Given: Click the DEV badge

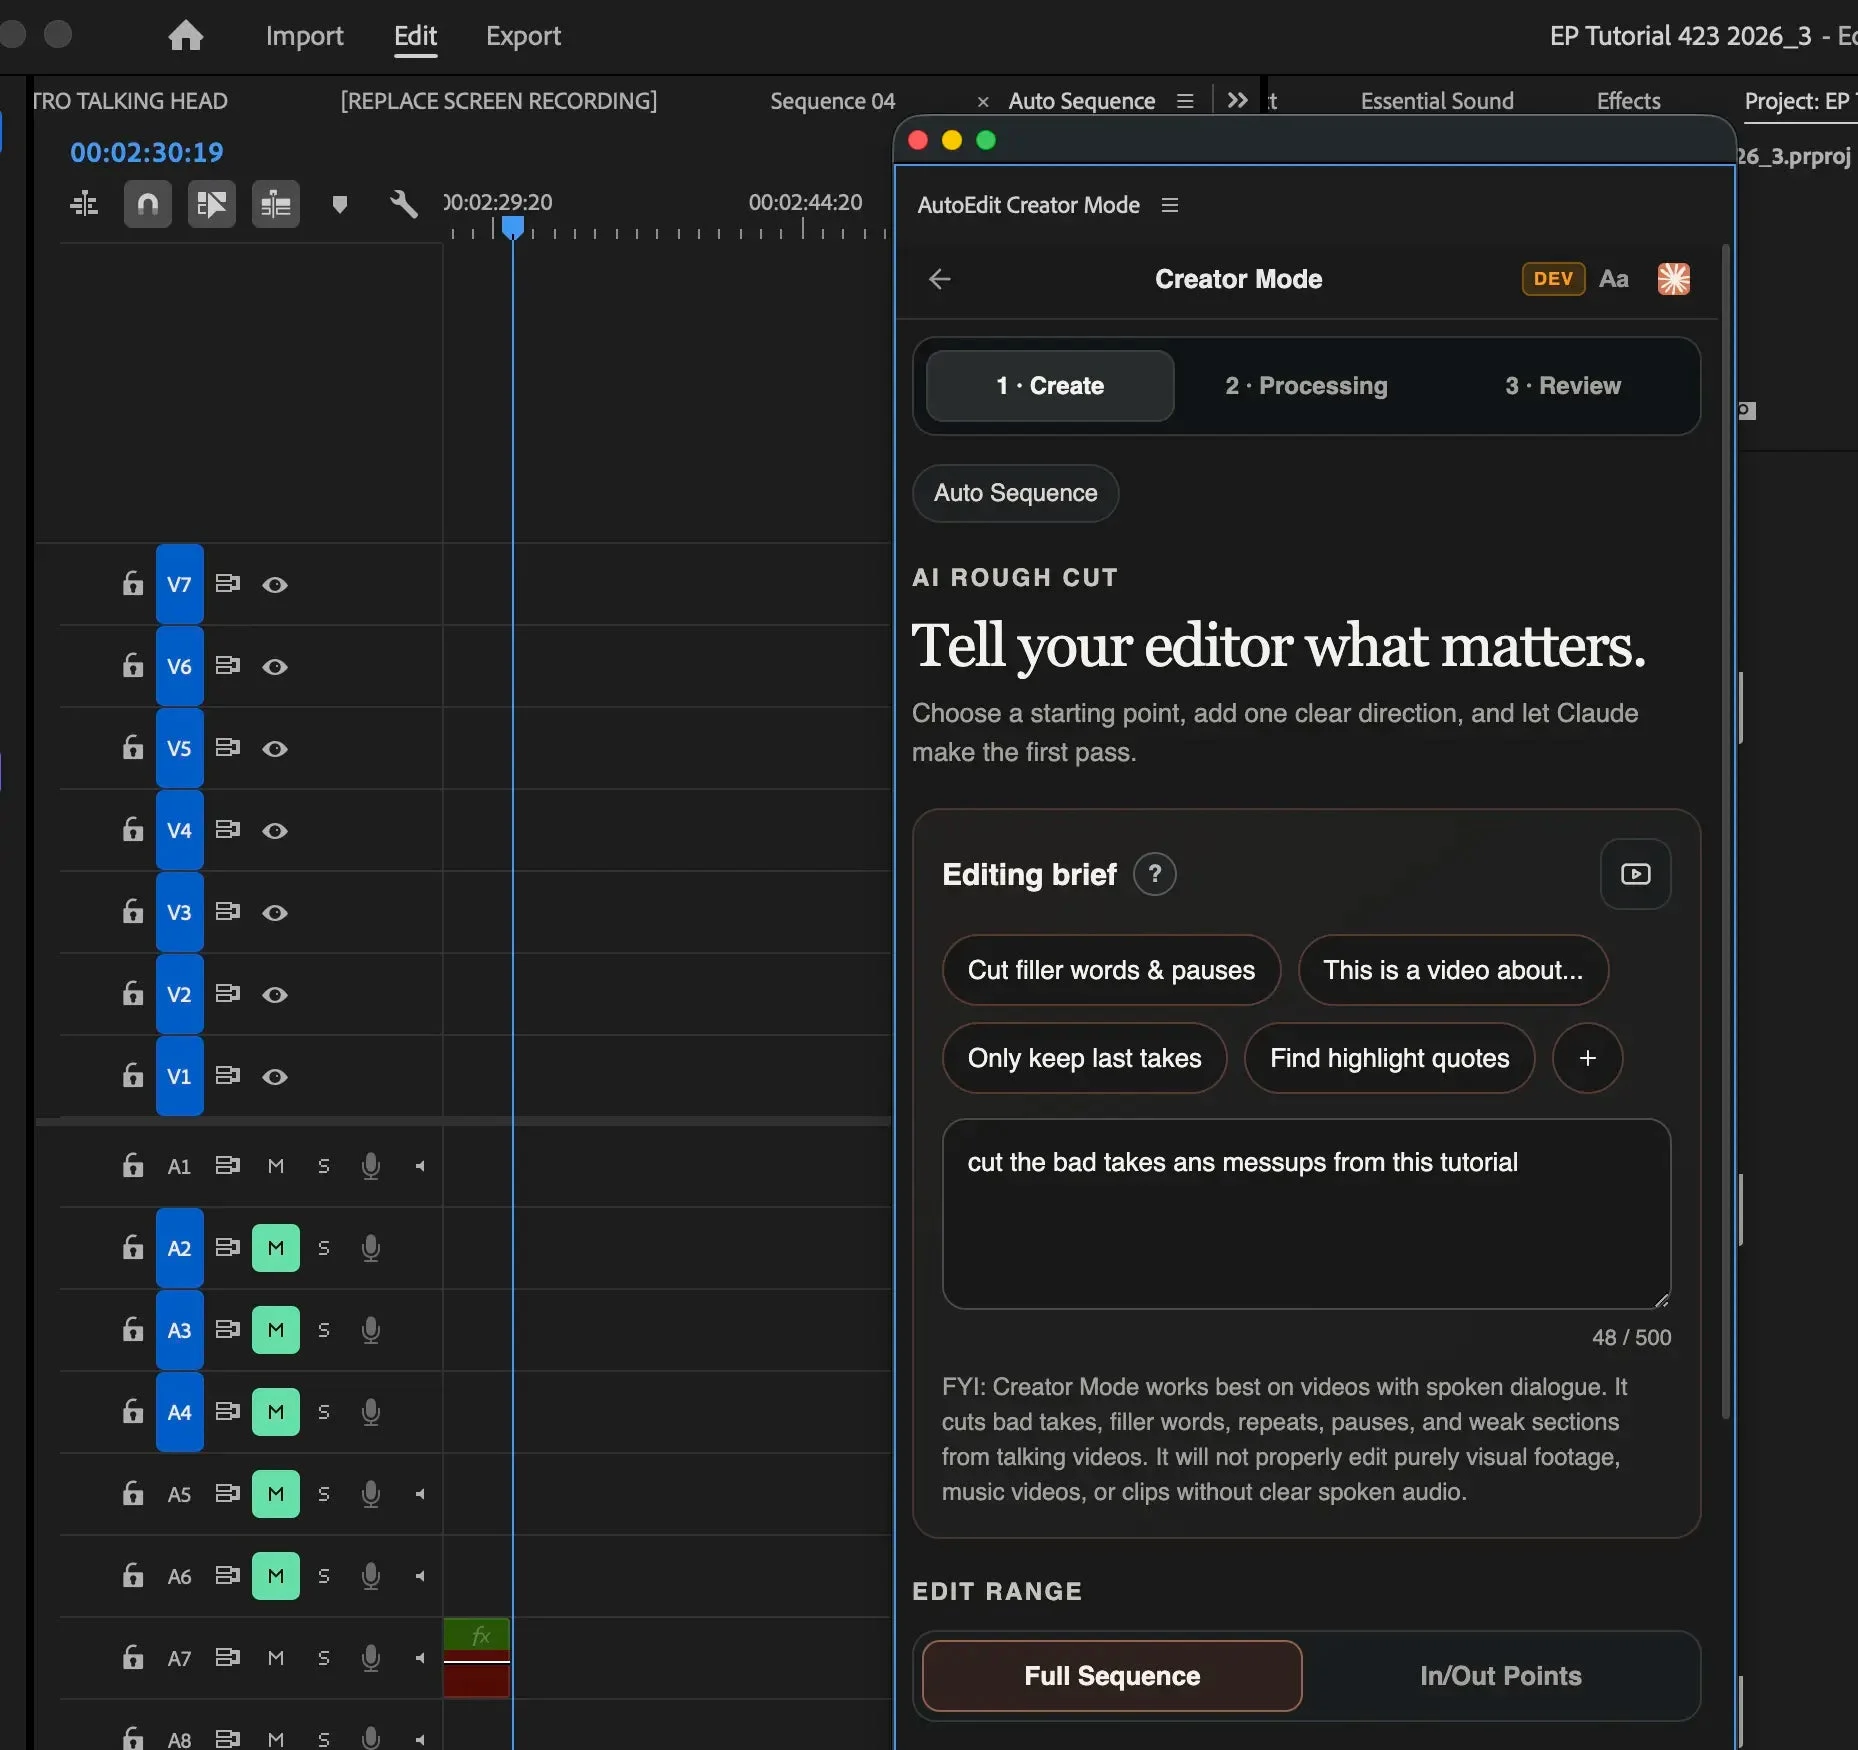Looking at the screenshot, I should pyautogui.click(x=1552, y=279).
